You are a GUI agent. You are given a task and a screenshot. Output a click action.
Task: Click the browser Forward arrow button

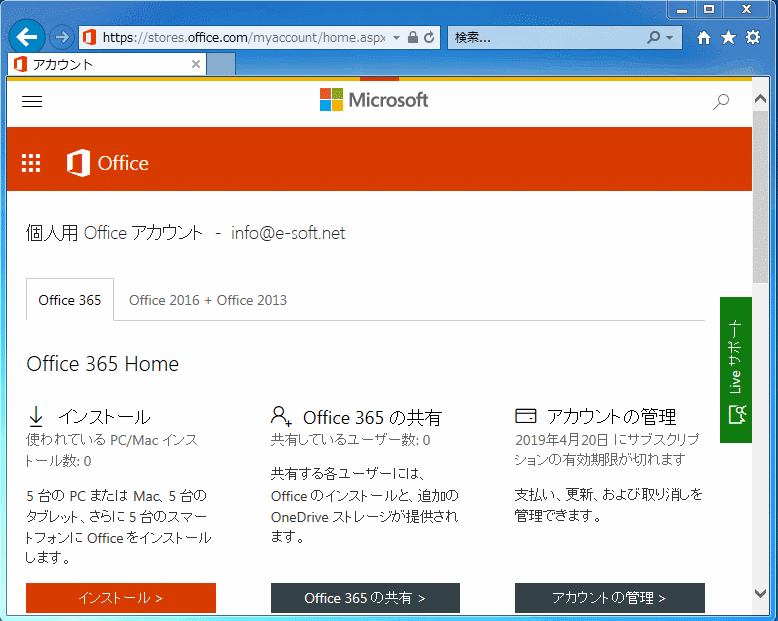point(62,37)
